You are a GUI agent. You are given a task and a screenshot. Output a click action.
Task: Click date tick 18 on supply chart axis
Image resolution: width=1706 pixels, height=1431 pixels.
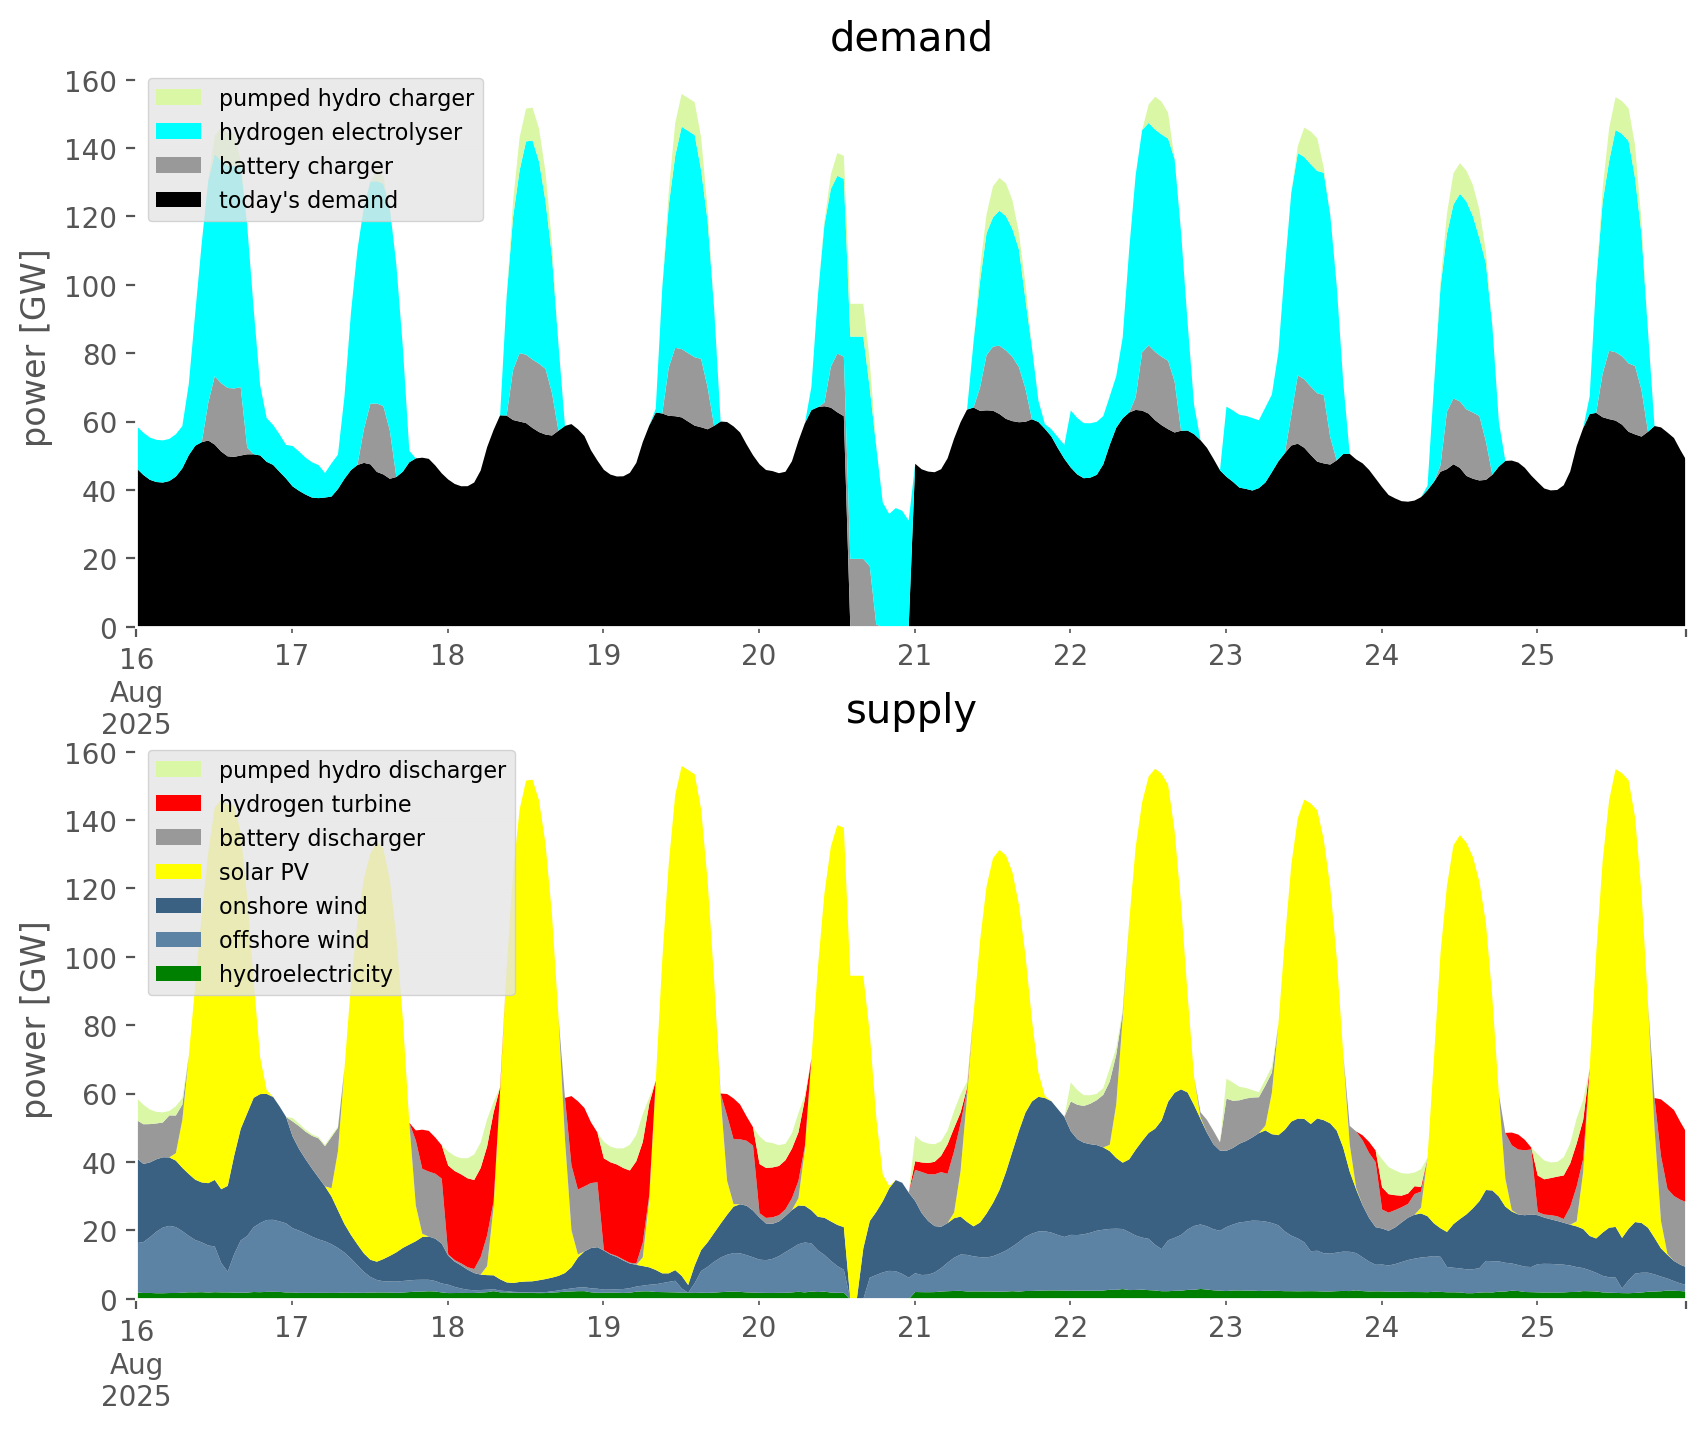(447, 1328)
